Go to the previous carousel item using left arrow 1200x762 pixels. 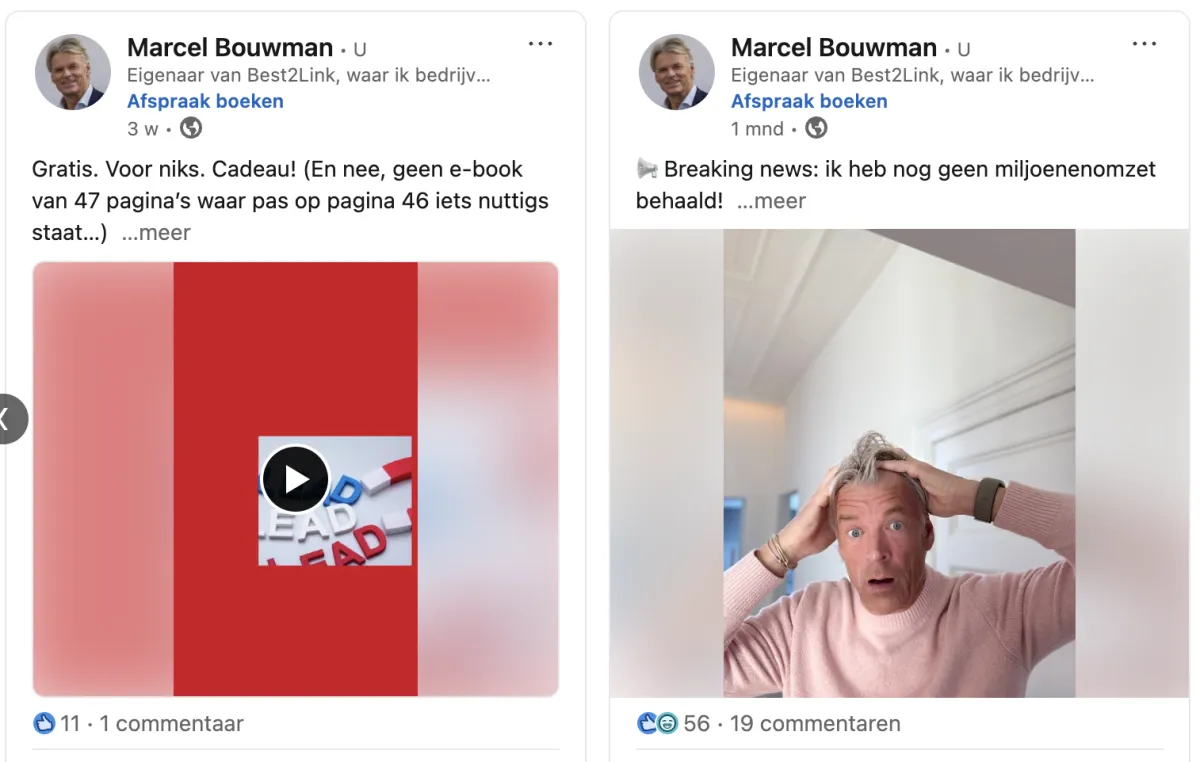(x=8, y=418)
